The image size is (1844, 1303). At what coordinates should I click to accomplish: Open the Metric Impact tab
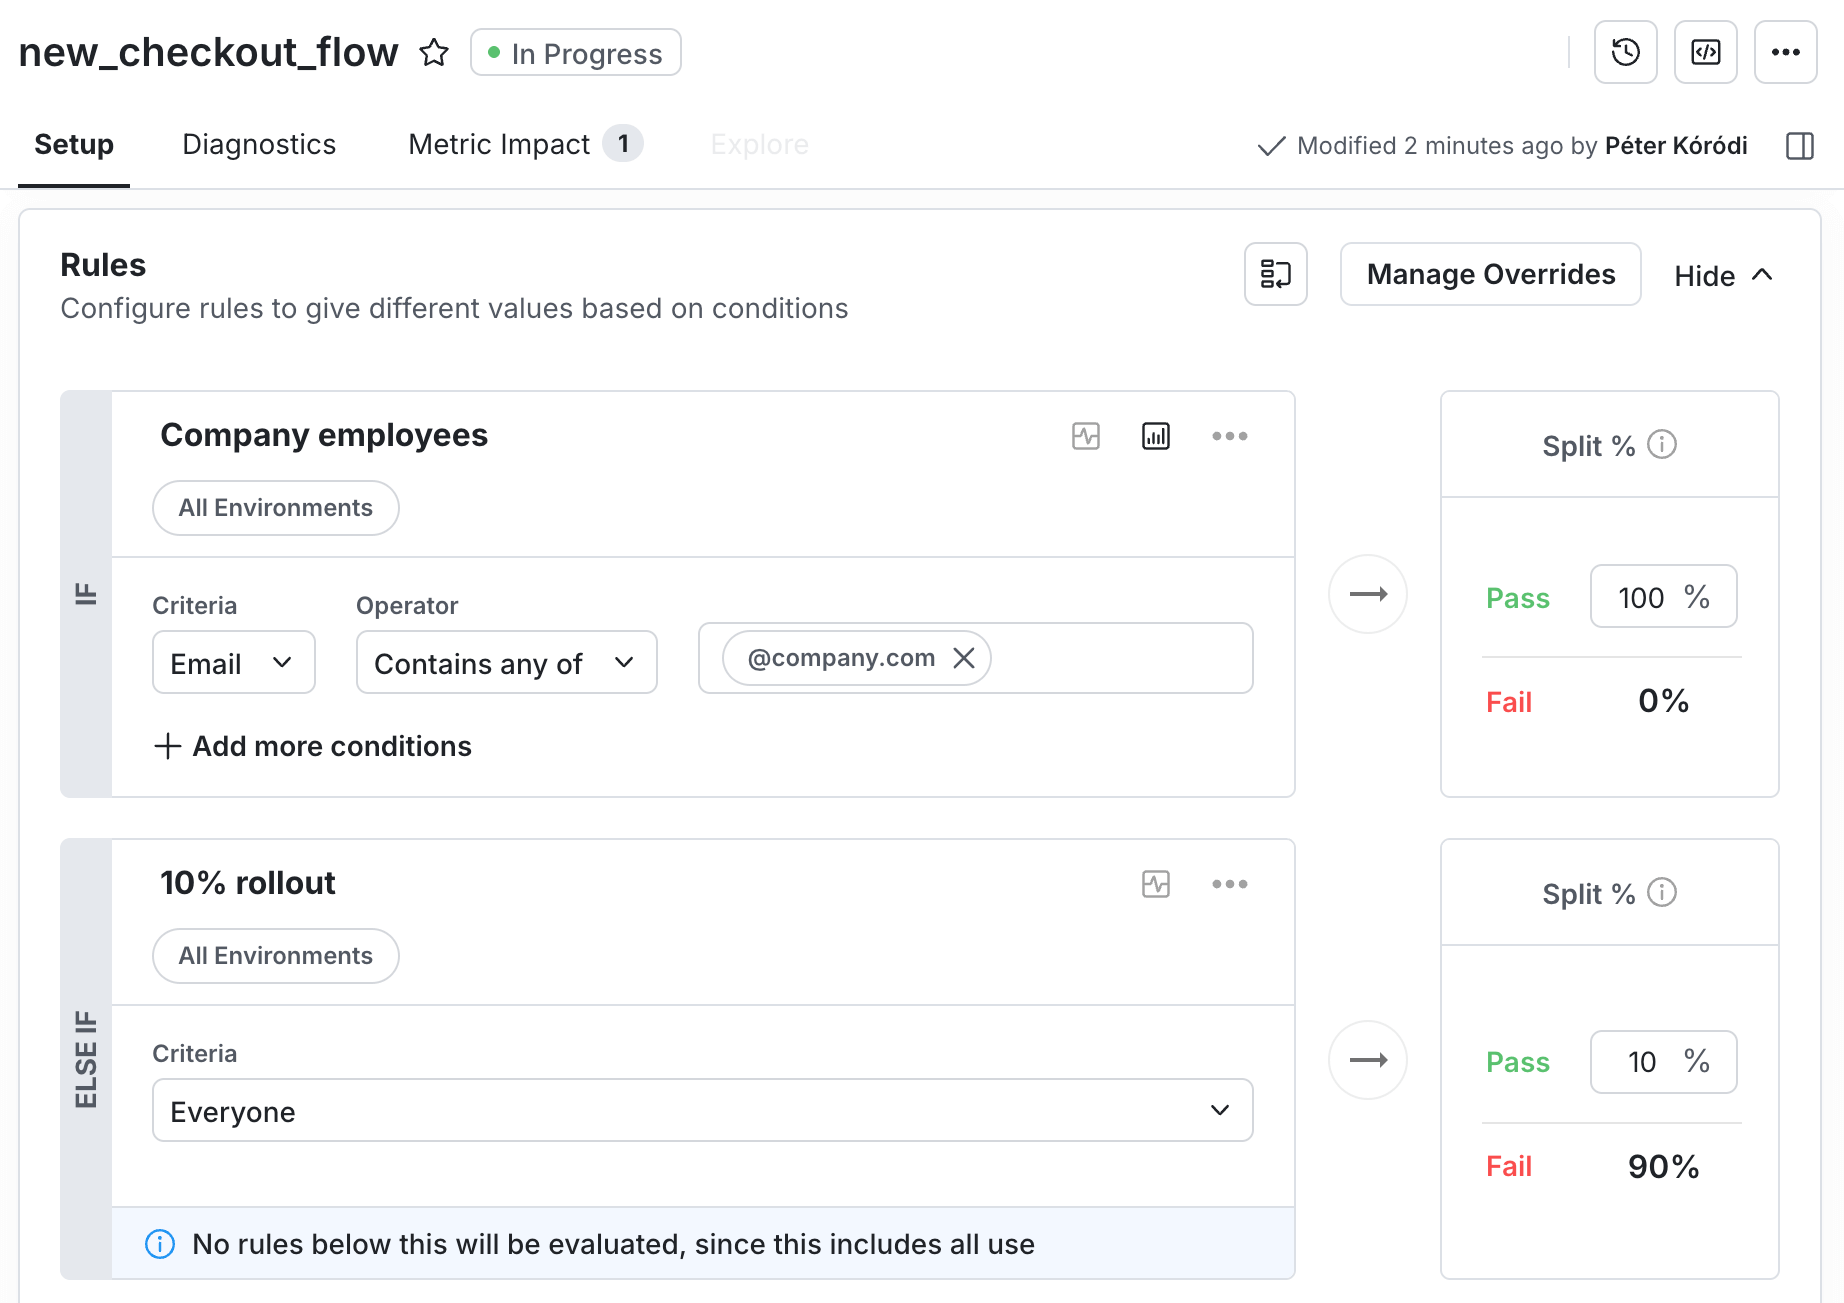click(500, 144)
